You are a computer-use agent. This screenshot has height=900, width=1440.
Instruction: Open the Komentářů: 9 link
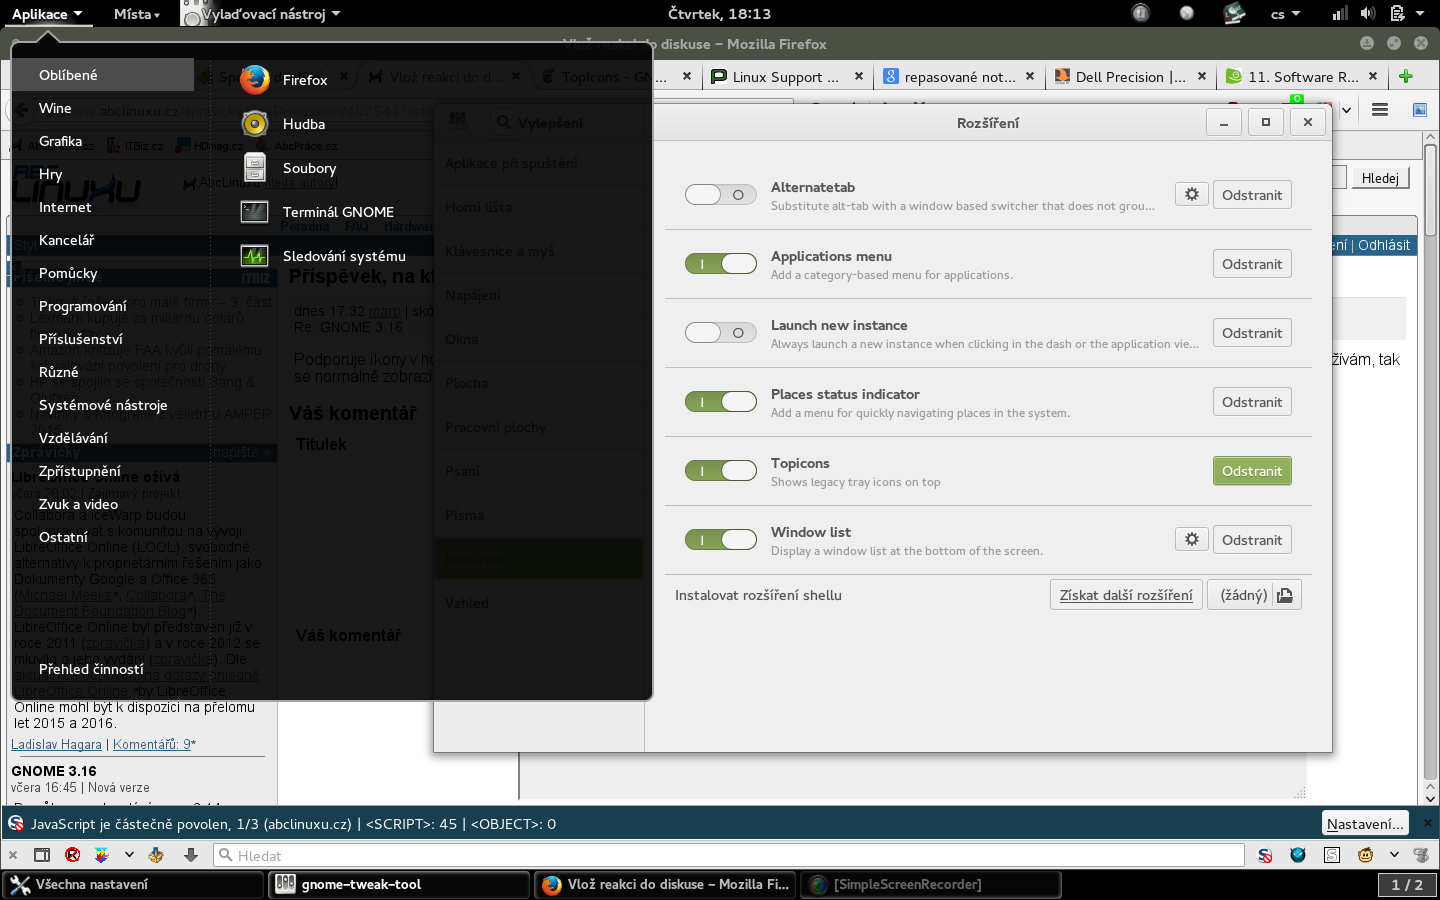pos(152,744)
